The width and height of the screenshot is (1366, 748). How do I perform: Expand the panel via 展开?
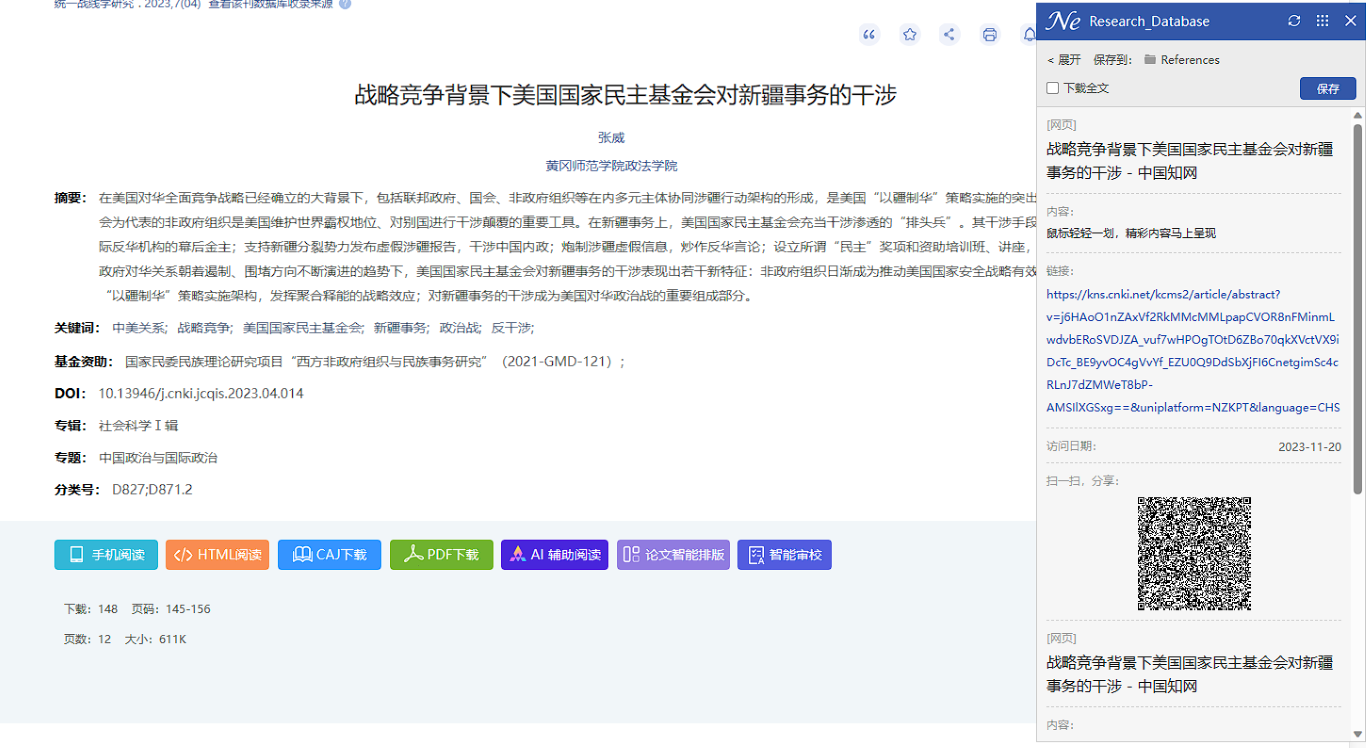click(1064, 60)
